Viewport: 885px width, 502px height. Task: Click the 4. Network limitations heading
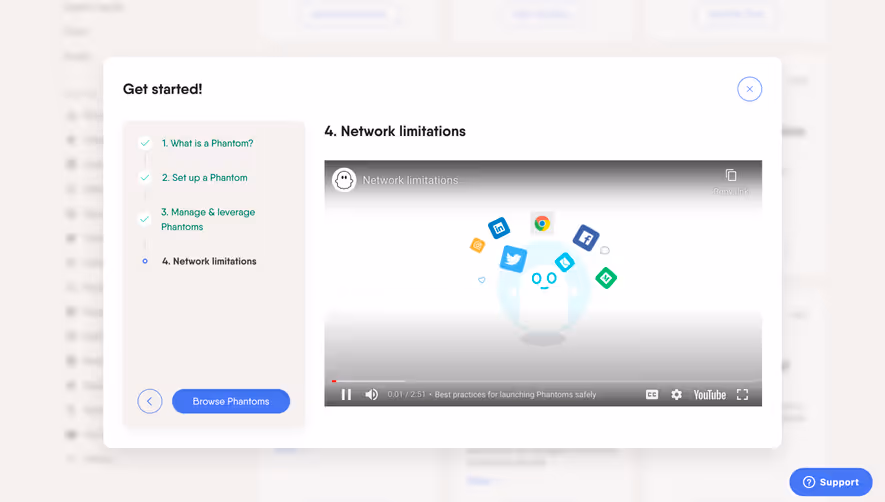[x=395, y=132]
